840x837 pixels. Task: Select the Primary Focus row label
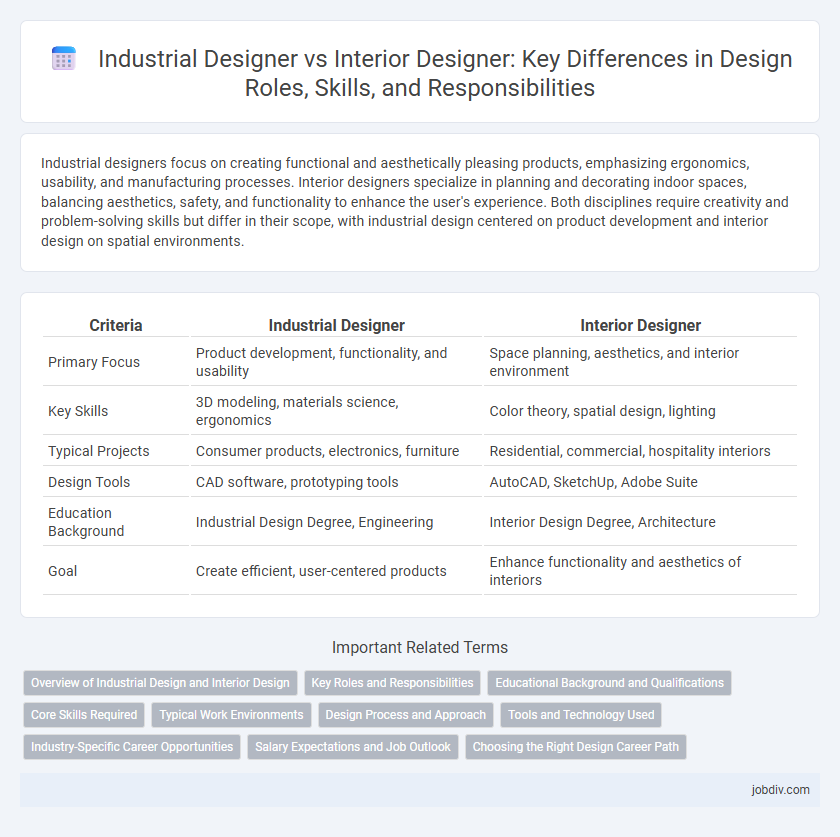pyautogui.click(x=94, y=362)
